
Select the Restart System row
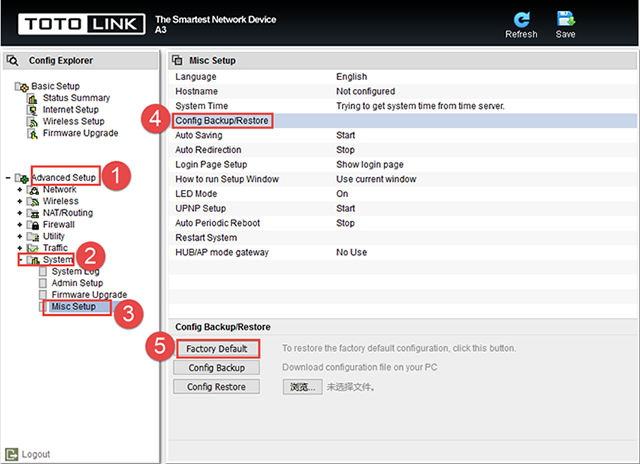point(402,238)
